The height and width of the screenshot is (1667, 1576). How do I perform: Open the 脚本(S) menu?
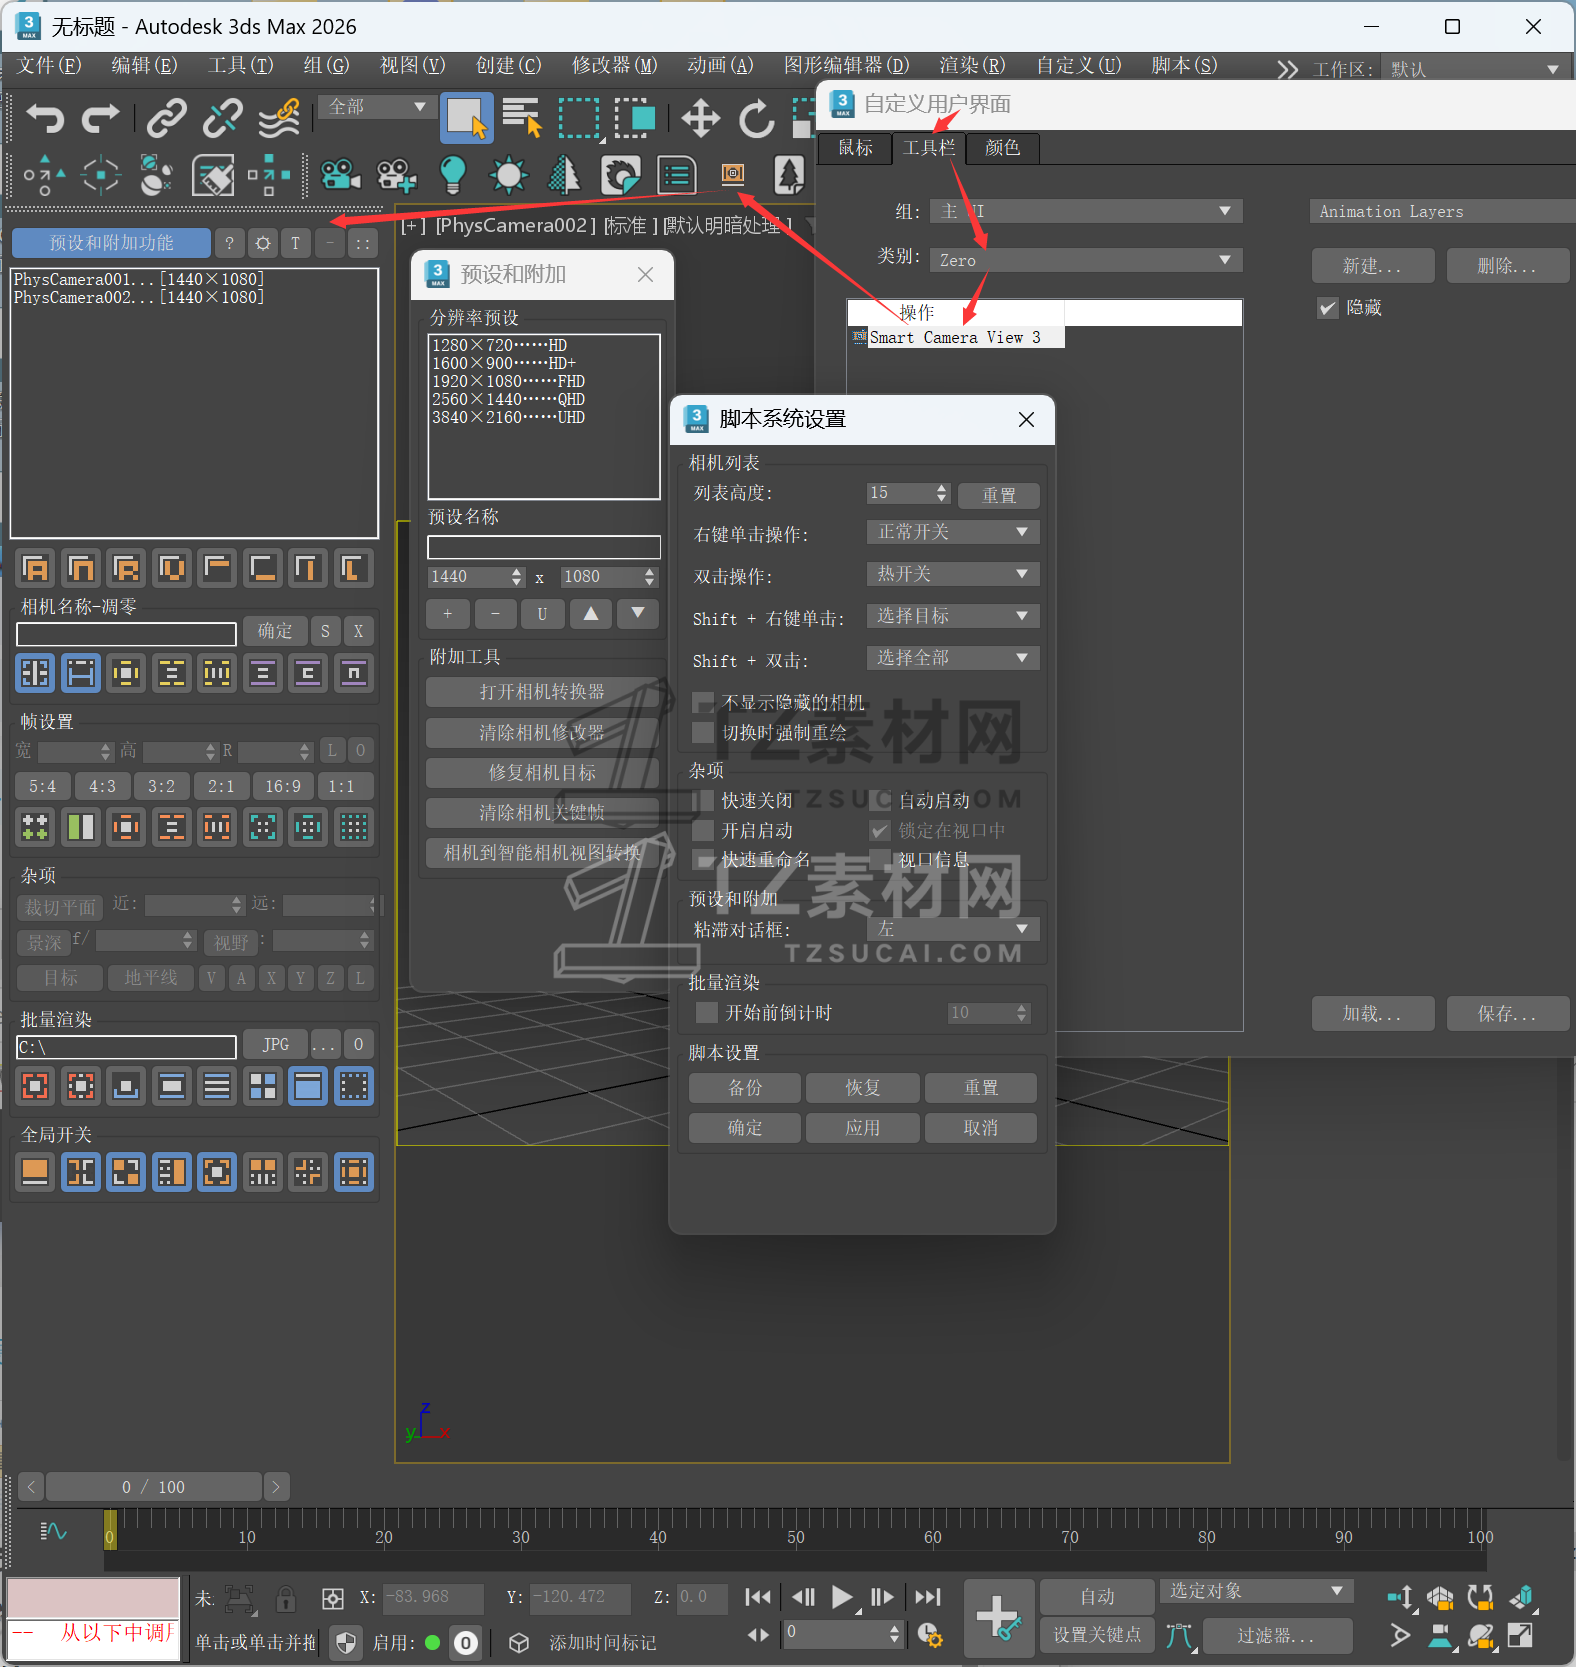(1183, 66)
